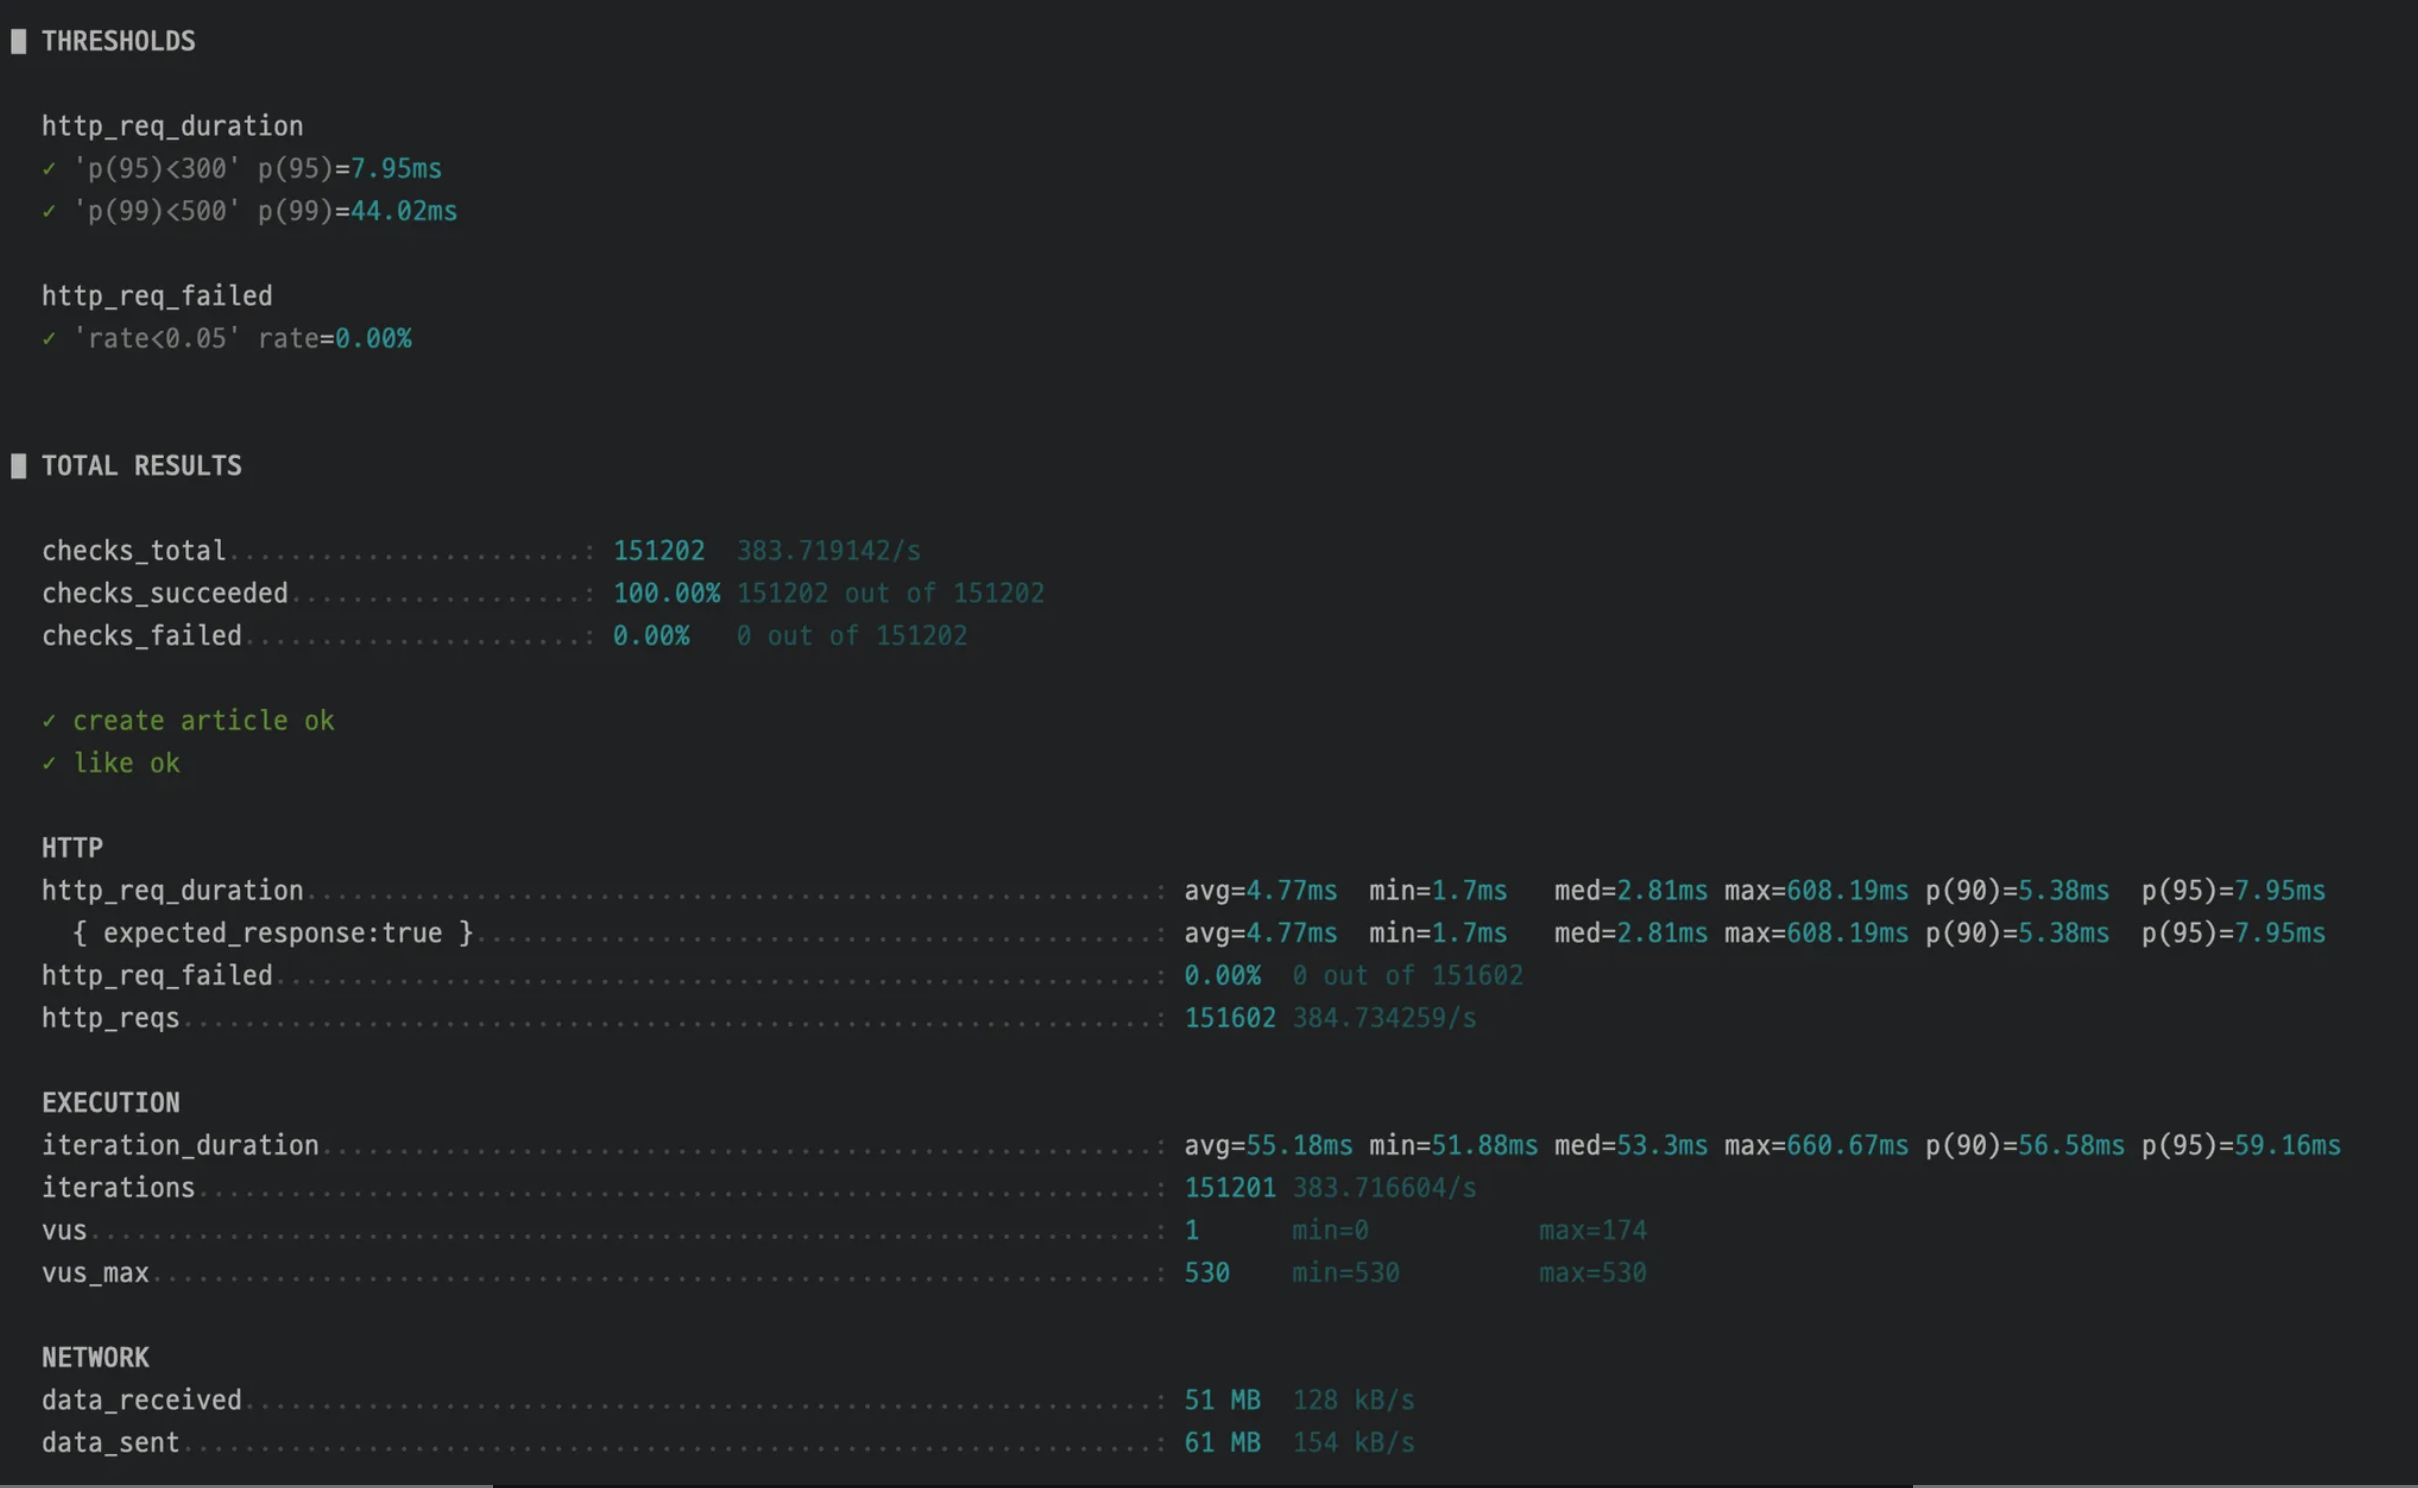The width and height of the screenshot is (2418, 1488).
Task: Click the checks_succeeded 100.00% value
Action: 666,594
